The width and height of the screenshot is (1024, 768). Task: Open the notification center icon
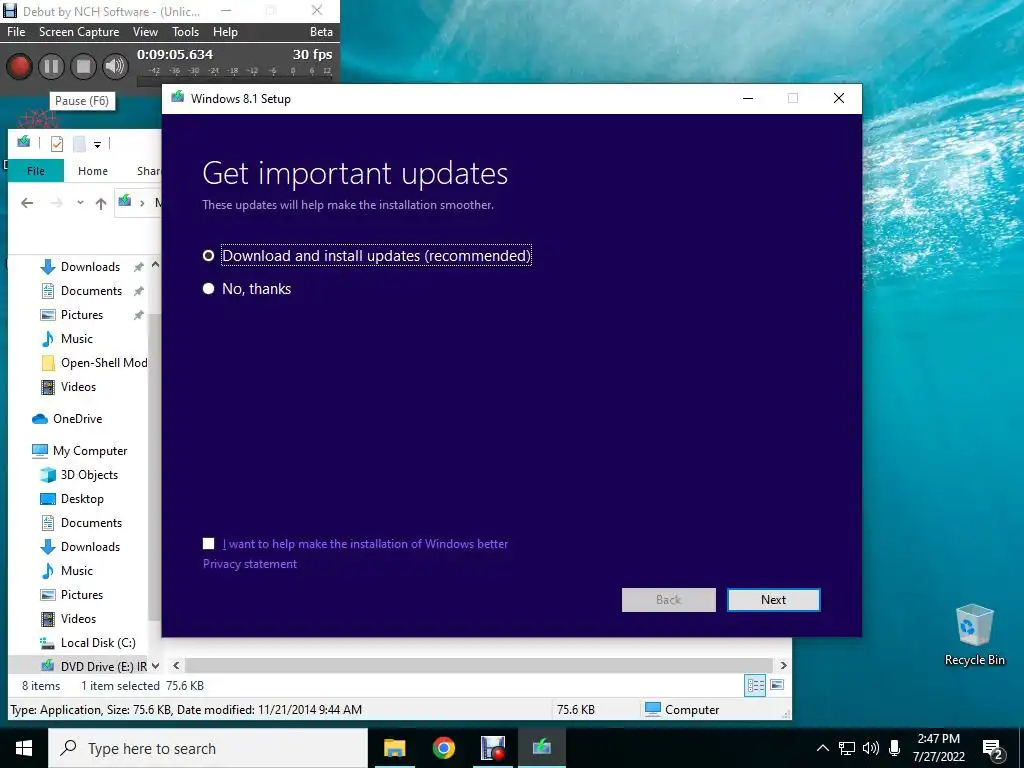coord(993,749)
